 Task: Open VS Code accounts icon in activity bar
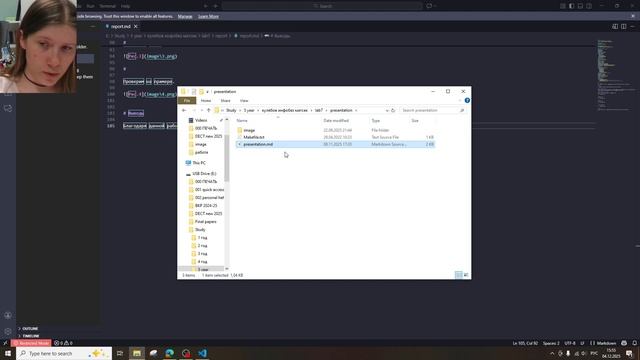pos(8,316)
